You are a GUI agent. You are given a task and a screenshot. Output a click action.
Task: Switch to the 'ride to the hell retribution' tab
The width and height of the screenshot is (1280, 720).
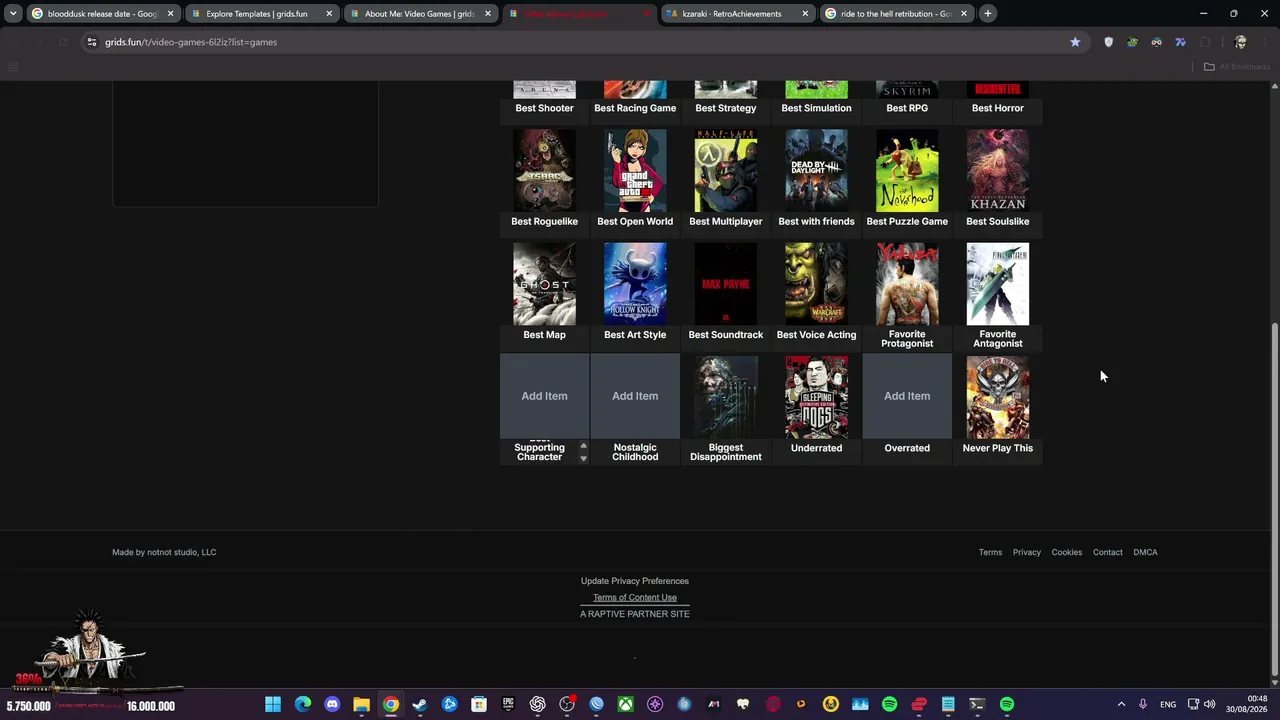[x=896, y=14]
